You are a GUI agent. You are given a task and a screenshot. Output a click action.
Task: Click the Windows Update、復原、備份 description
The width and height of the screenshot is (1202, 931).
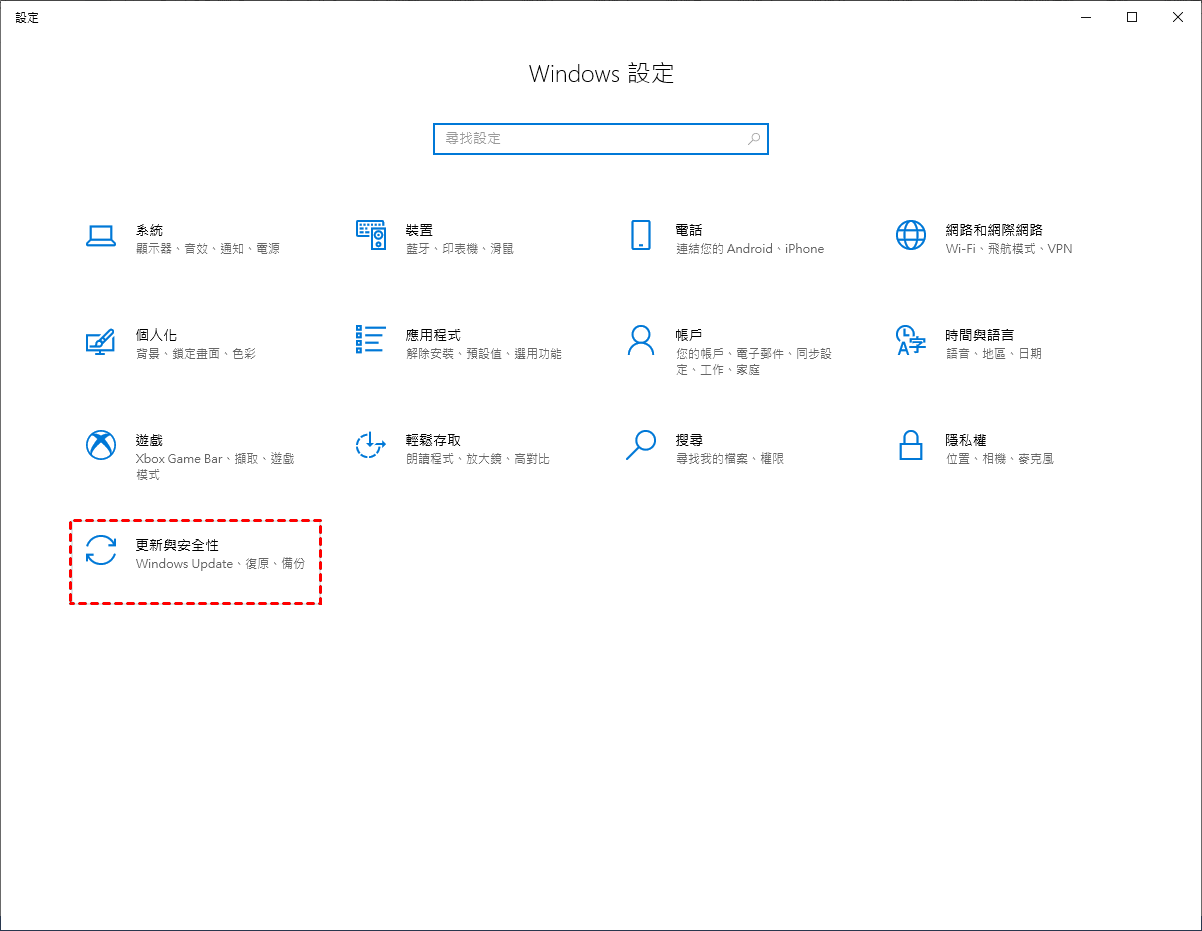tap(220, 564)
